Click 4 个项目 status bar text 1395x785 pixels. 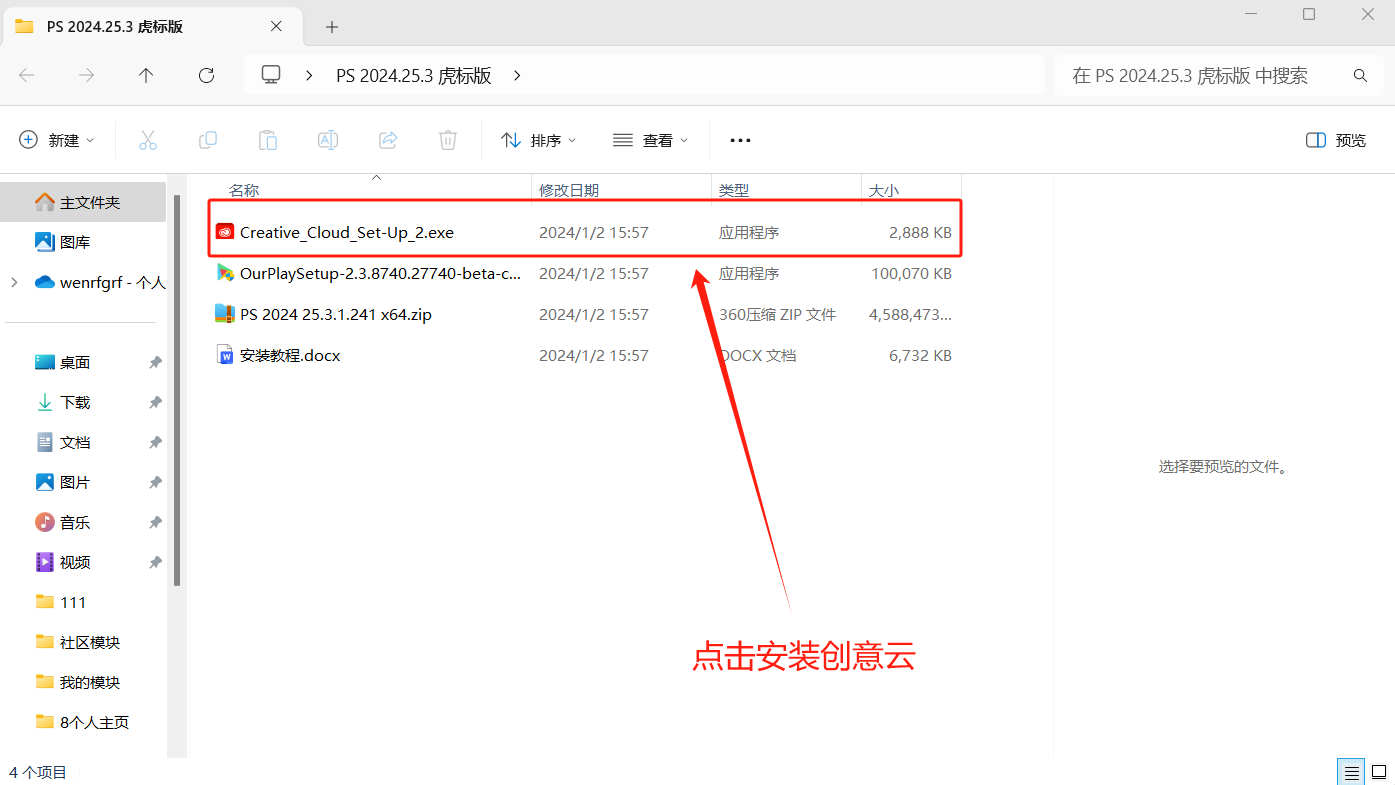click(38, 772)
